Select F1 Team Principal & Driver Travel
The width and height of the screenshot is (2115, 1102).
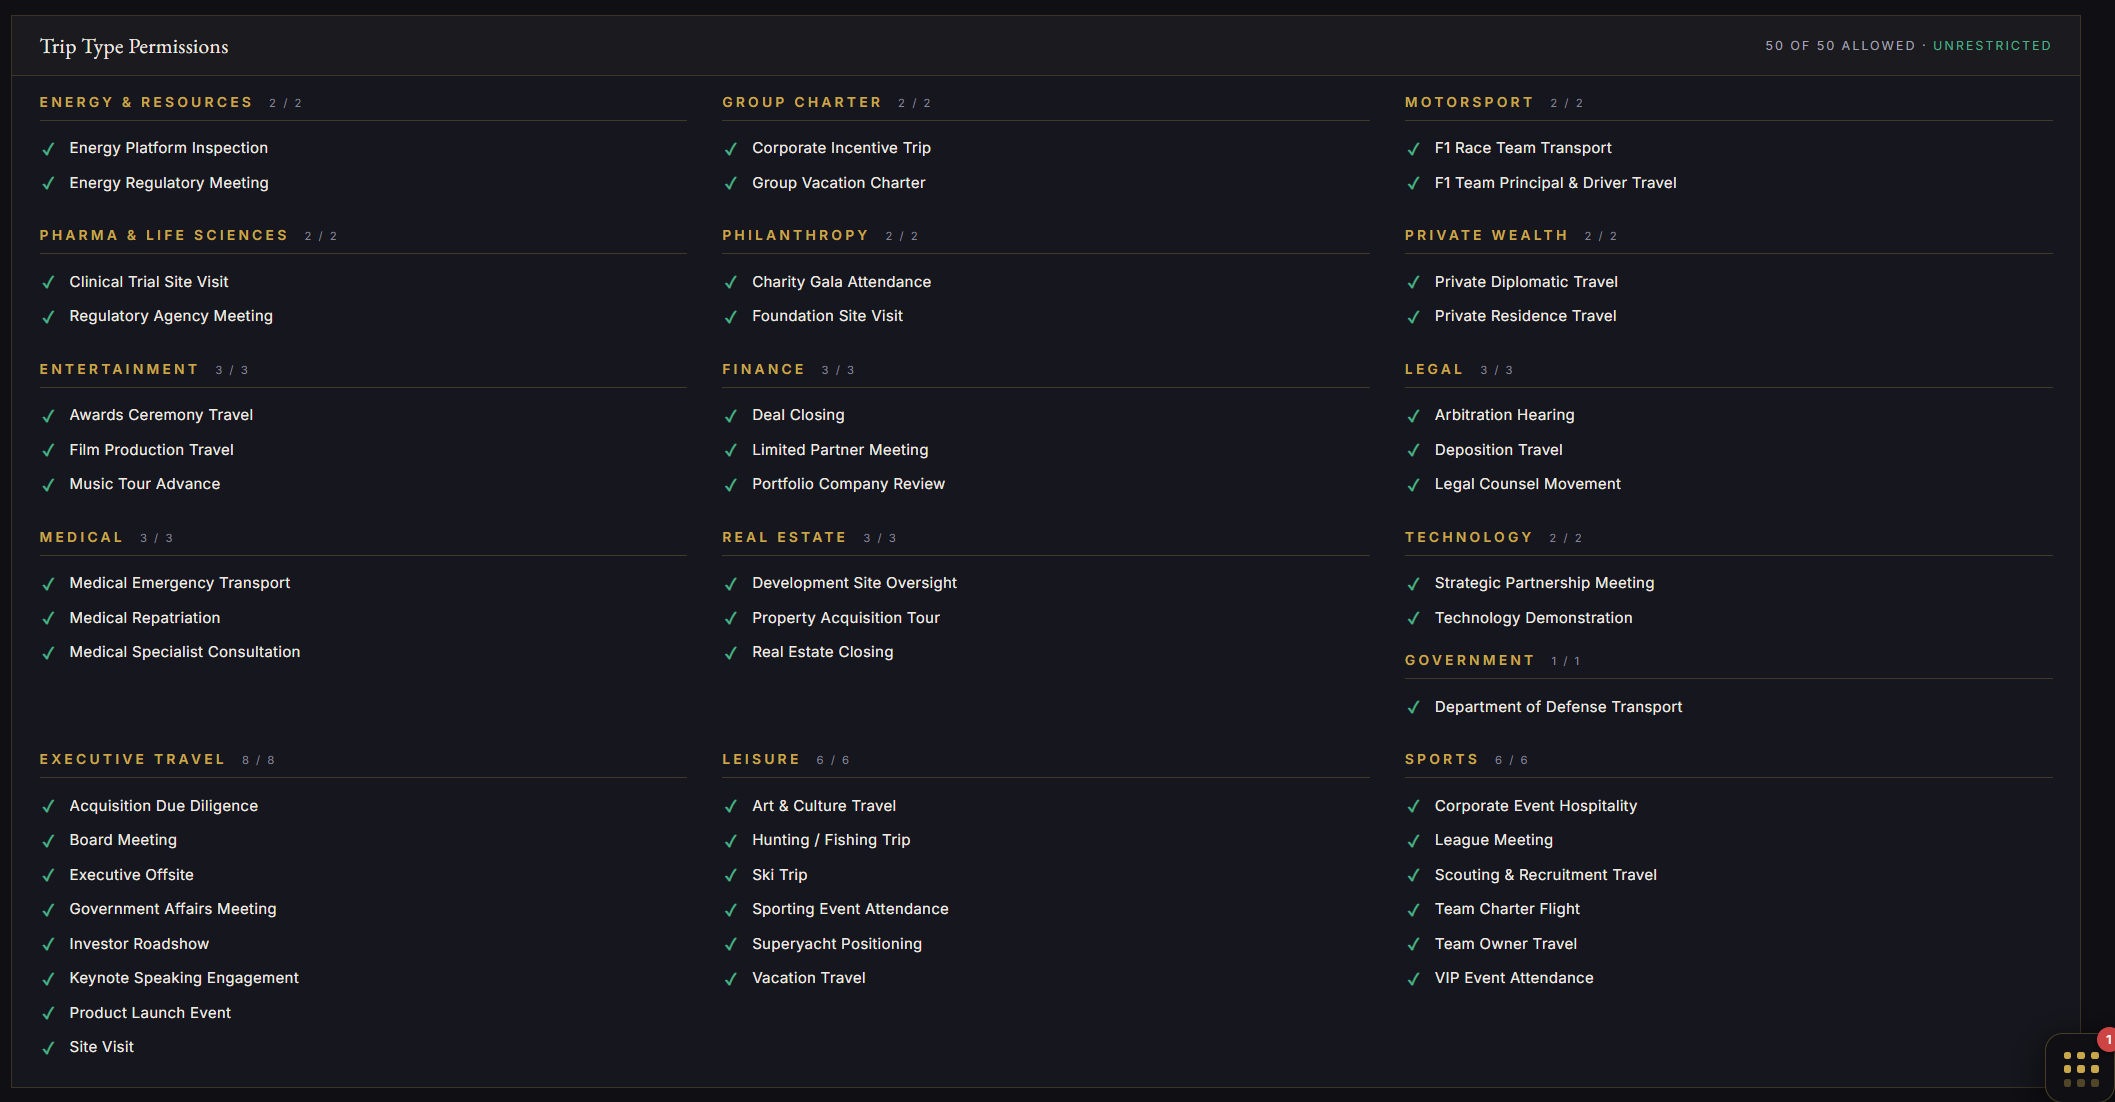pyautogui.click(x=1556, y=183)
